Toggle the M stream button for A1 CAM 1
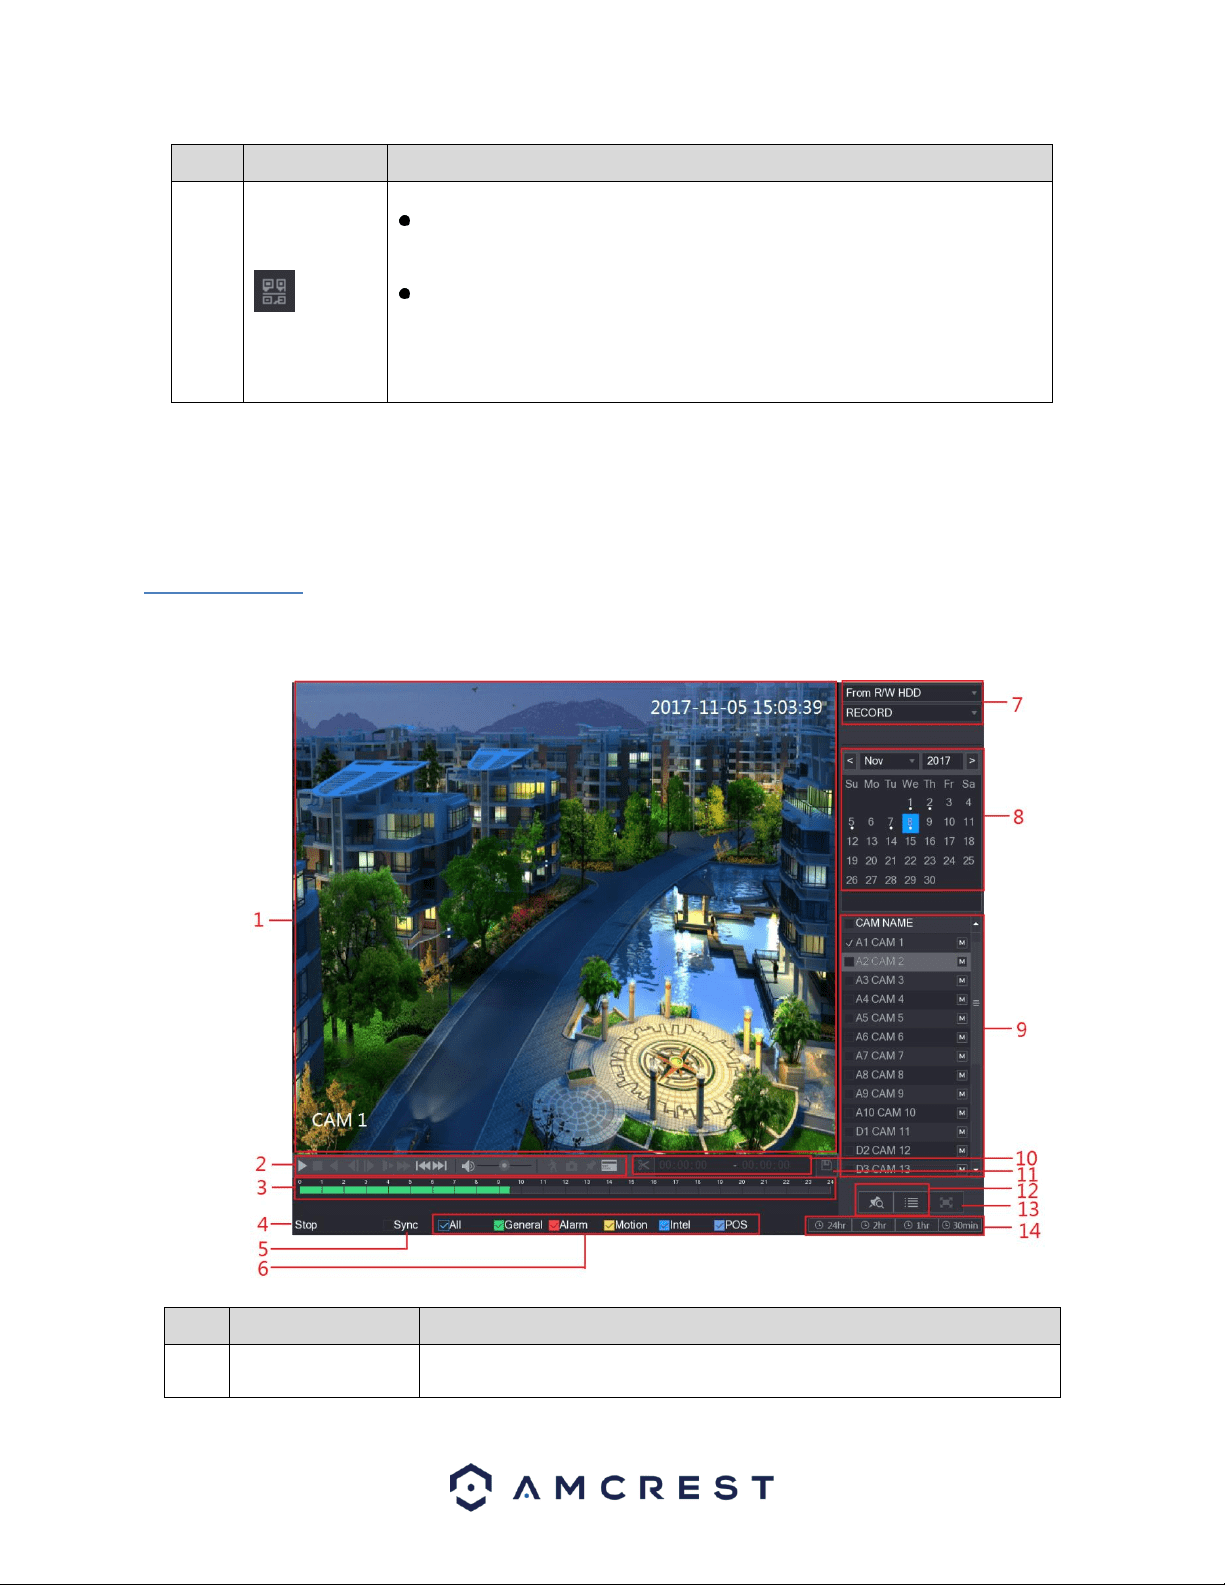 962,943
